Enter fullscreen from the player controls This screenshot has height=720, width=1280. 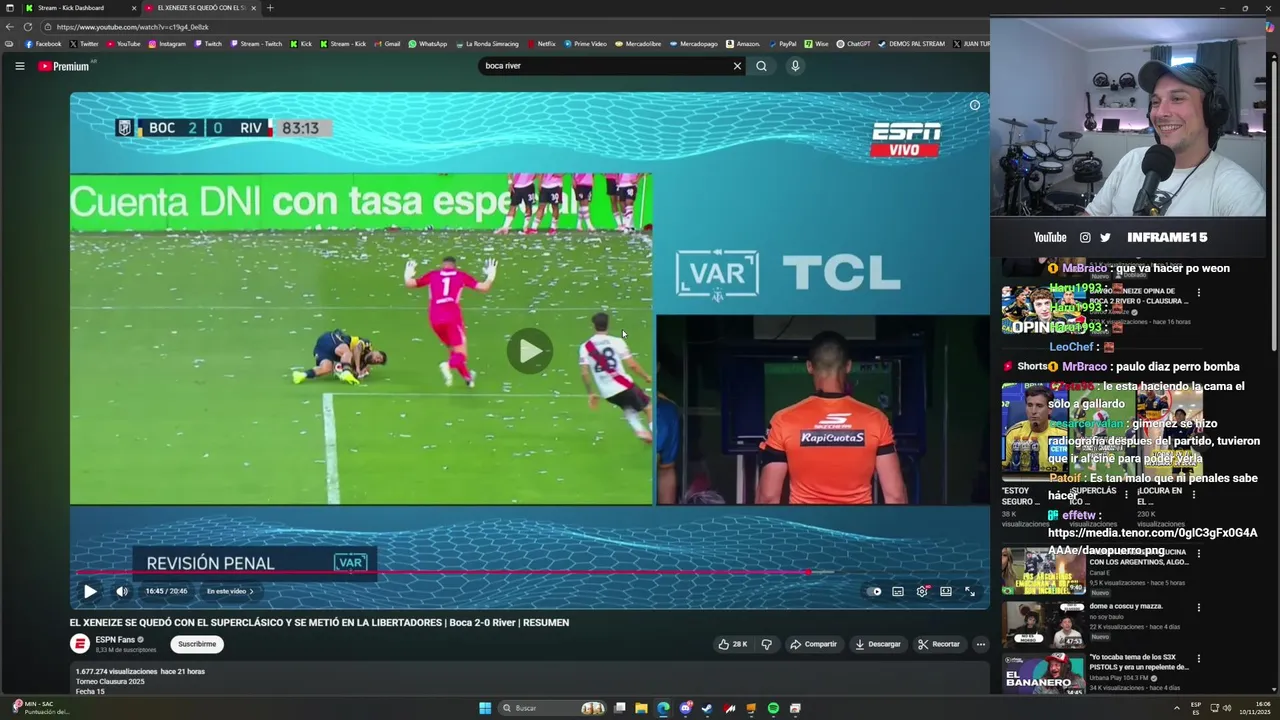[970, 591]
